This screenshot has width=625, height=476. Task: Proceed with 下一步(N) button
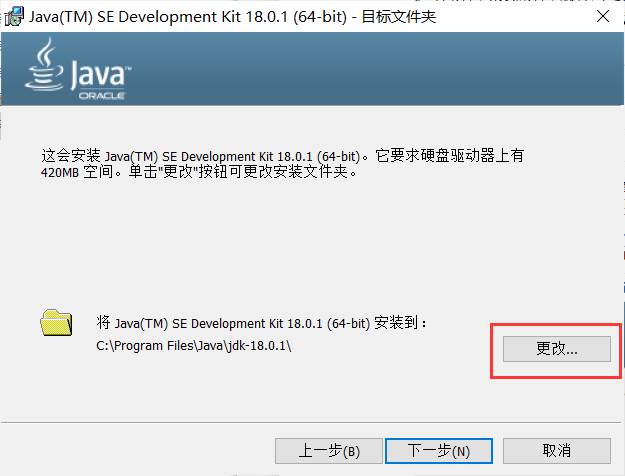[x=439, y=451]
